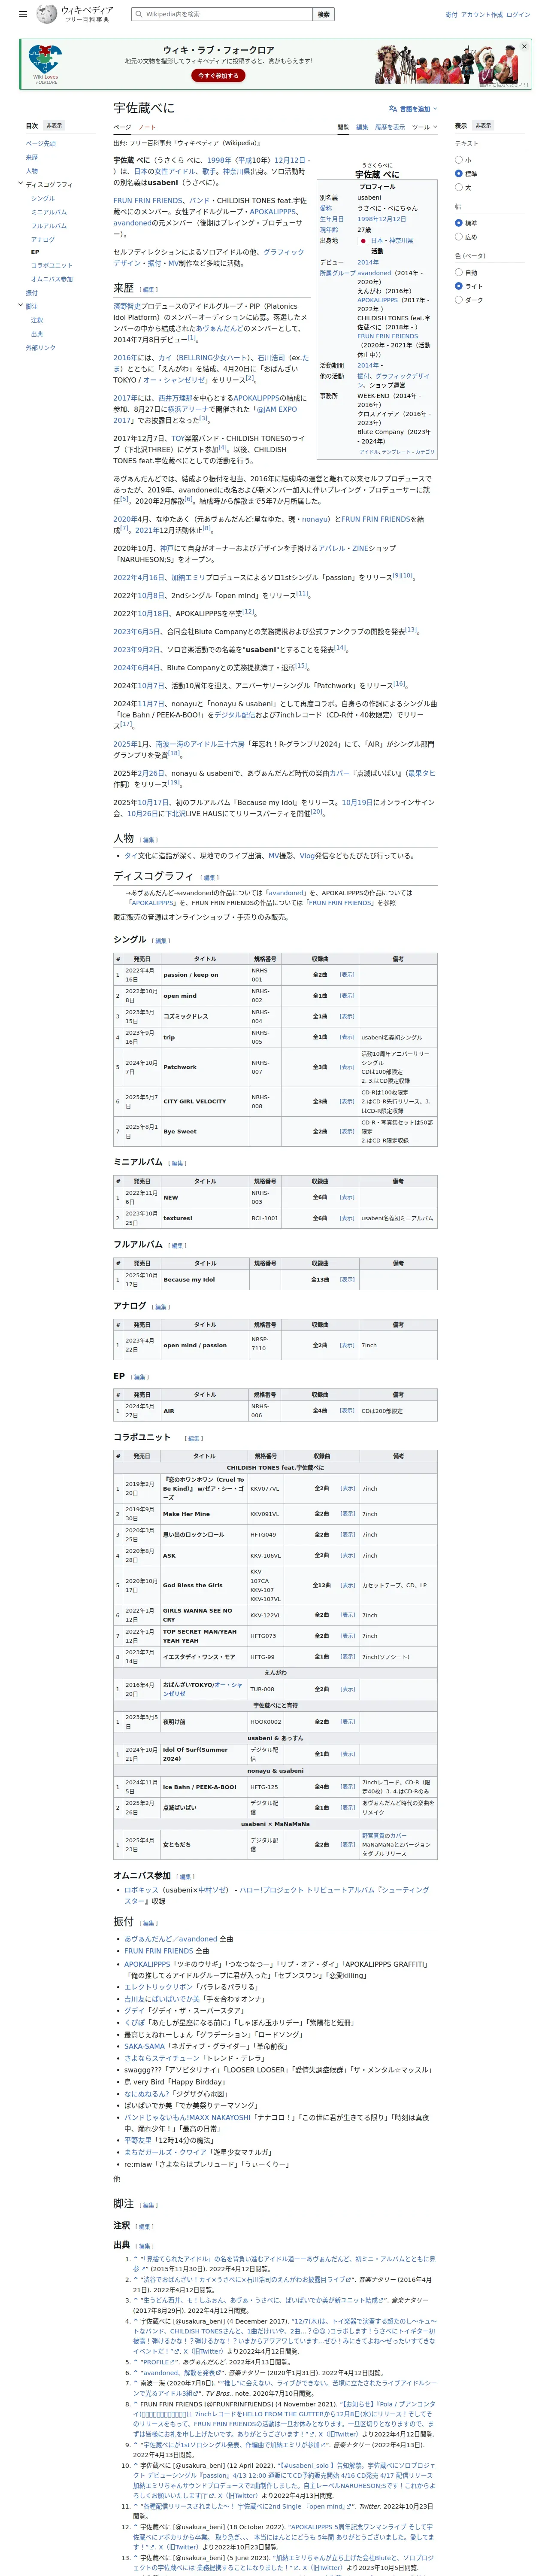Go to コラボユニット in contents sidebar

pyautogui.click(x=52, y=265)
